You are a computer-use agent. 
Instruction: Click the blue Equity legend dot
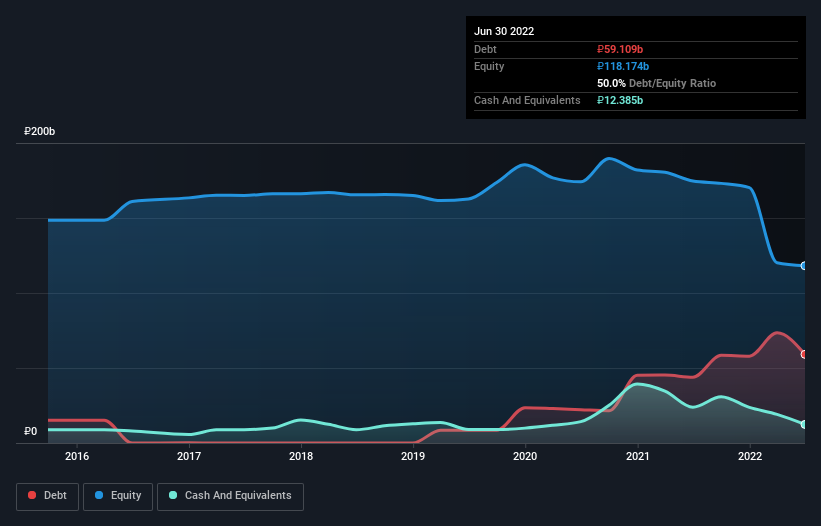tap(99, 495)
